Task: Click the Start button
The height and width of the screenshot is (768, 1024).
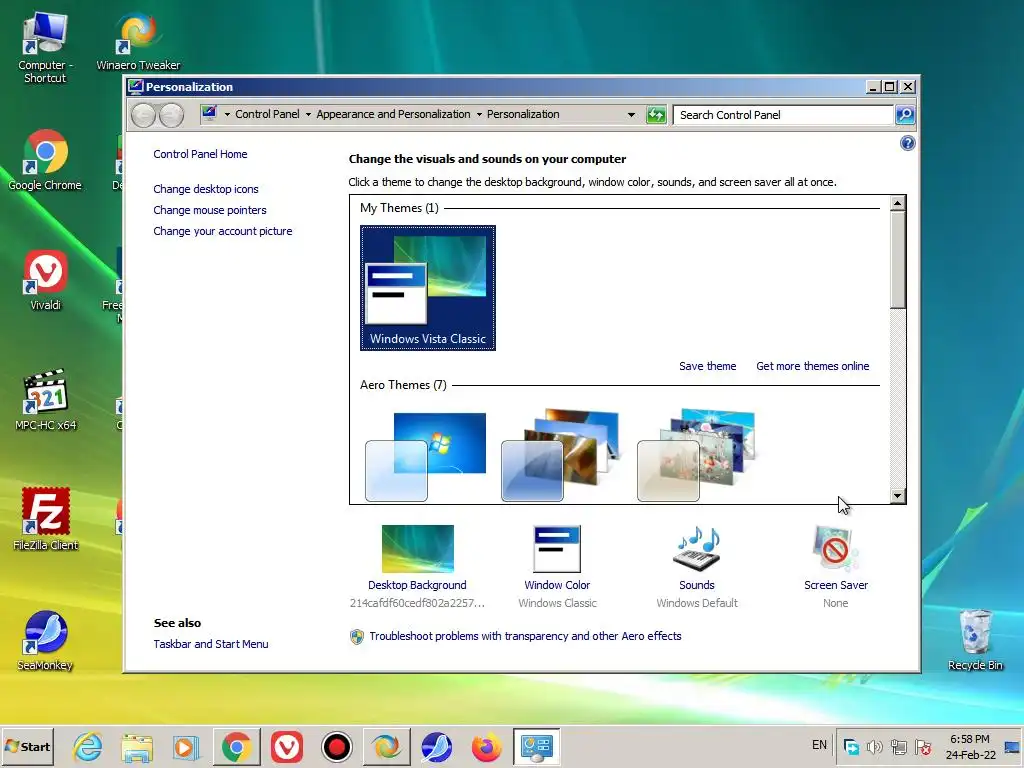Action: pyautogui.click(x=27, y=746)
